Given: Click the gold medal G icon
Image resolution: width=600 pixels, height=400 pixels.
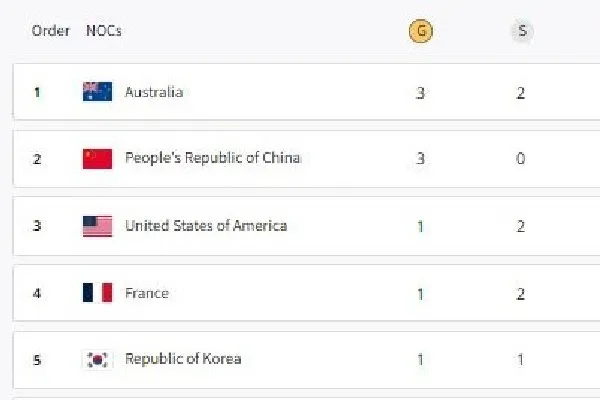Looking at the screenshot, I should click(421, 31).
